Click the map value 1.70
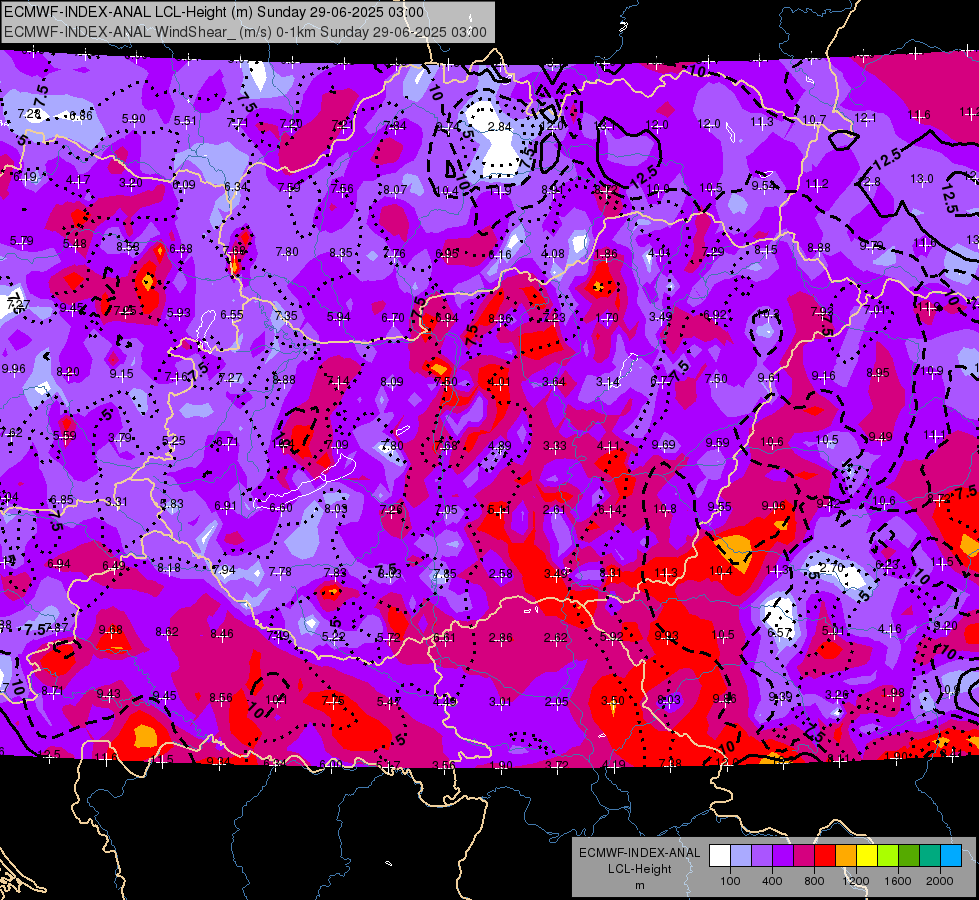The height and width of the screenshot is (900, 979). click(x=607, y=318)
